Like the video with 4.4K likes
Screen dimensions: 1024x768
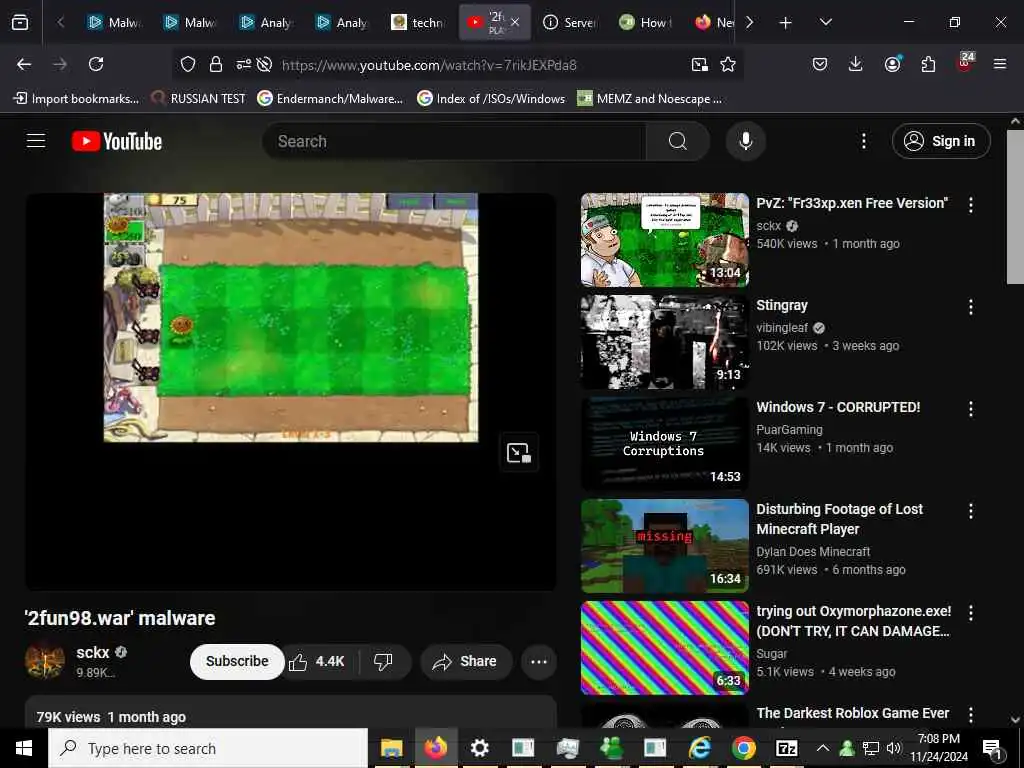pyautogui.click(x=318, y=661)
